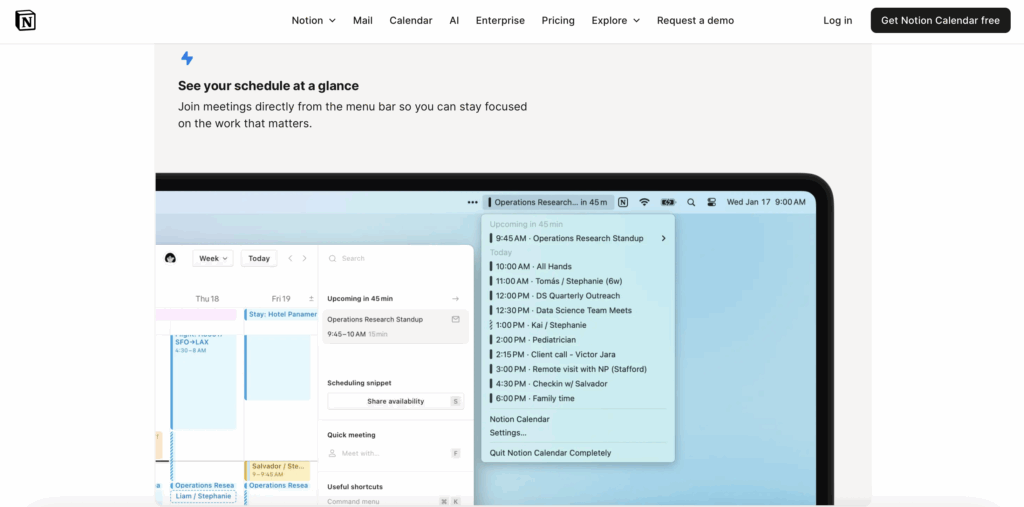Open the Salvador / Ste... yellow event

(x=277, y=470)
